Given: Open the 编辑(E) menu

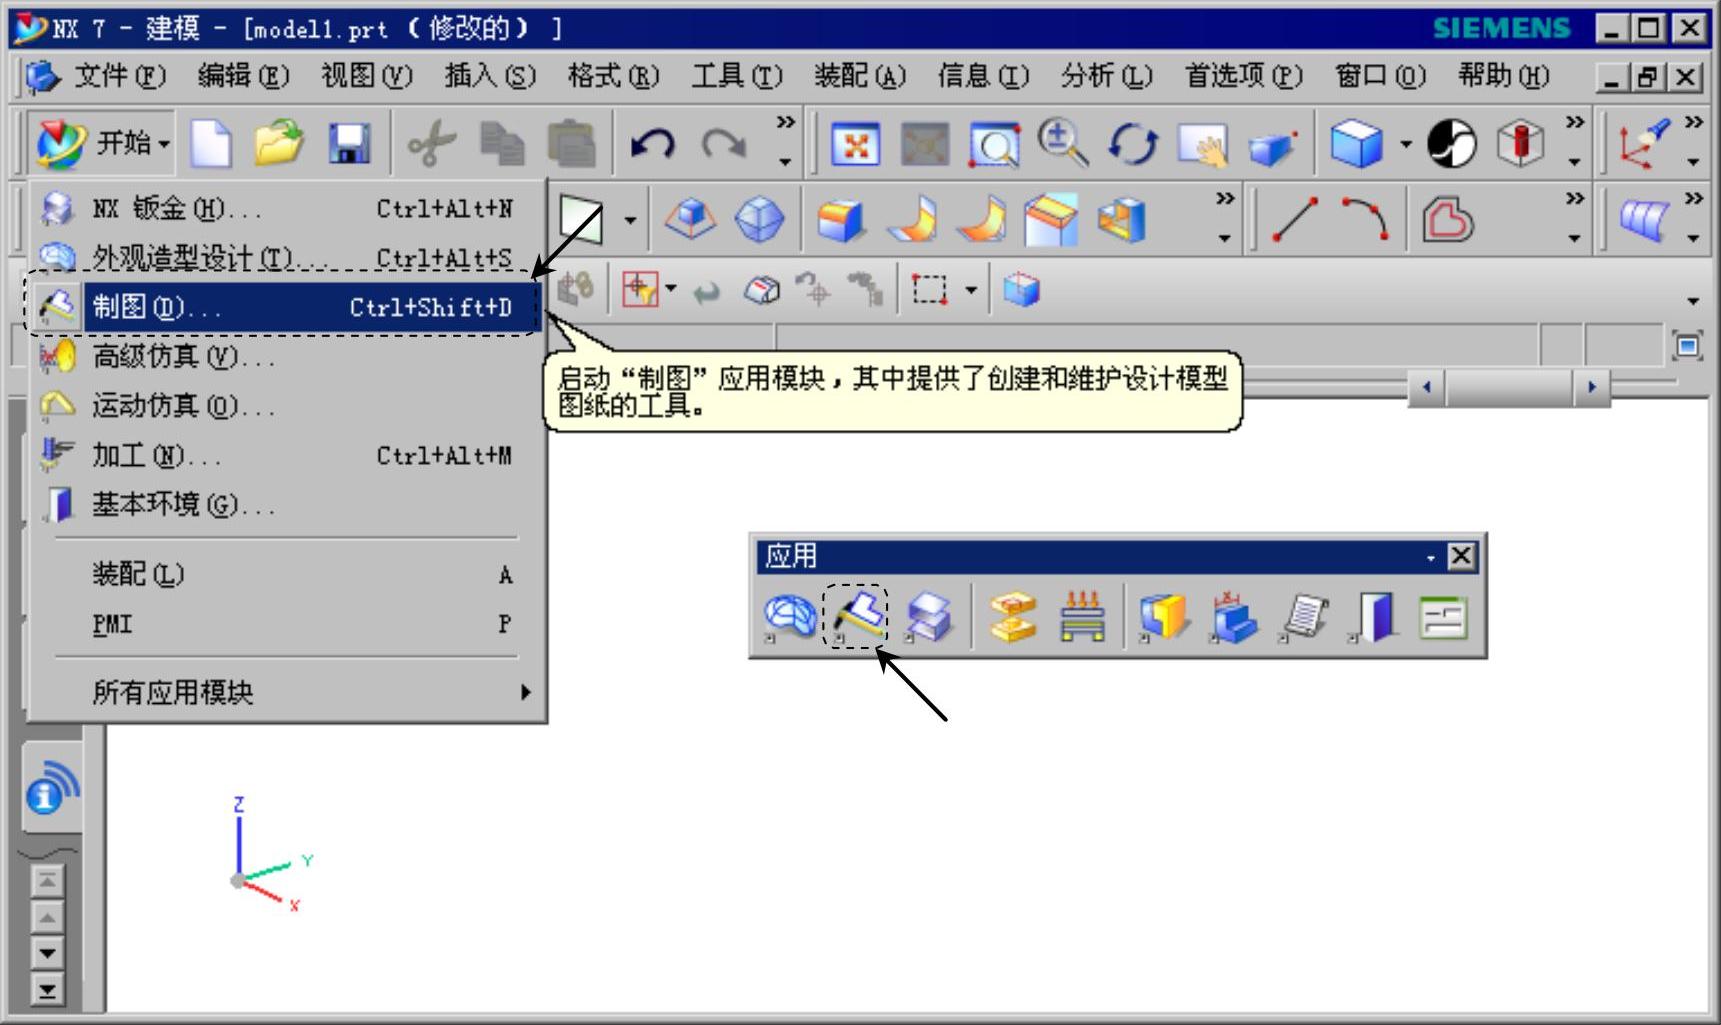Looking at the screenshot, I should 243,76.
